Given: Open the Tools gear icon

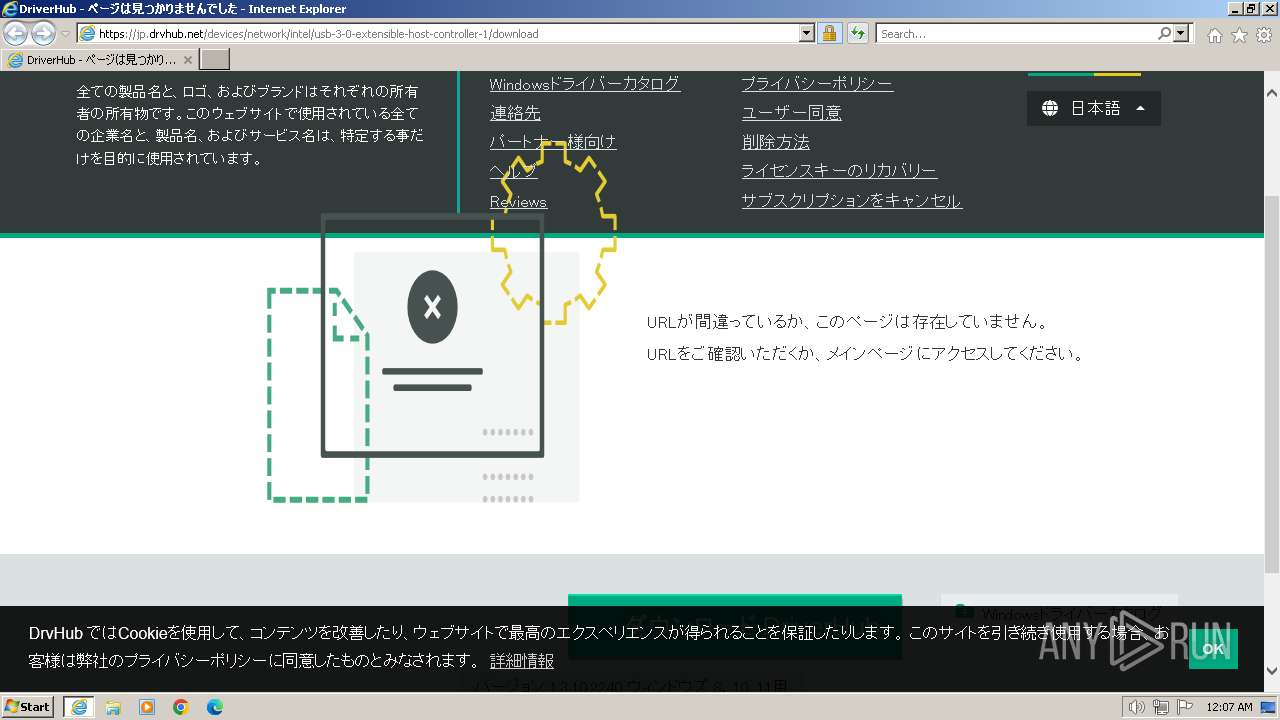Looking at the screenshot, I should [x=1264, y=35].
